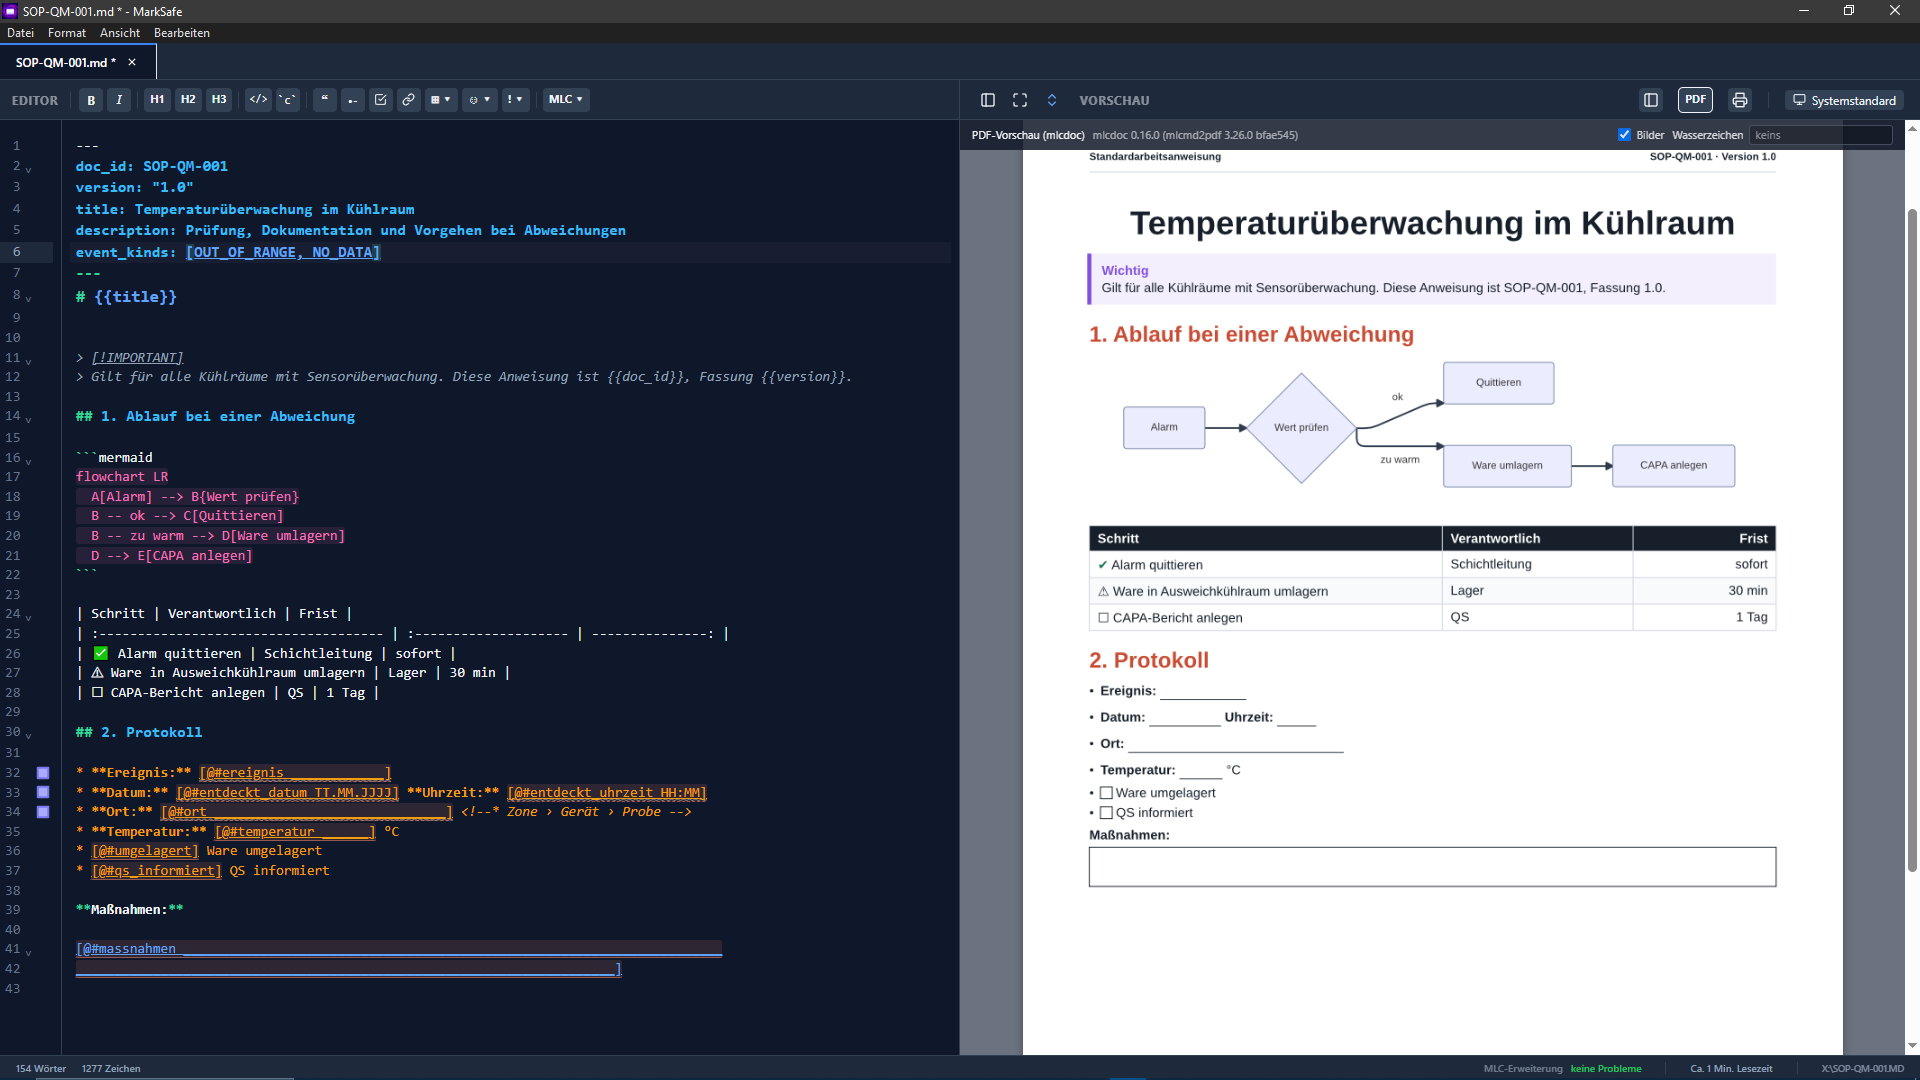The image size is (1920, 1080).
Task: Open the Datei menu
Action: coord(20,33)
